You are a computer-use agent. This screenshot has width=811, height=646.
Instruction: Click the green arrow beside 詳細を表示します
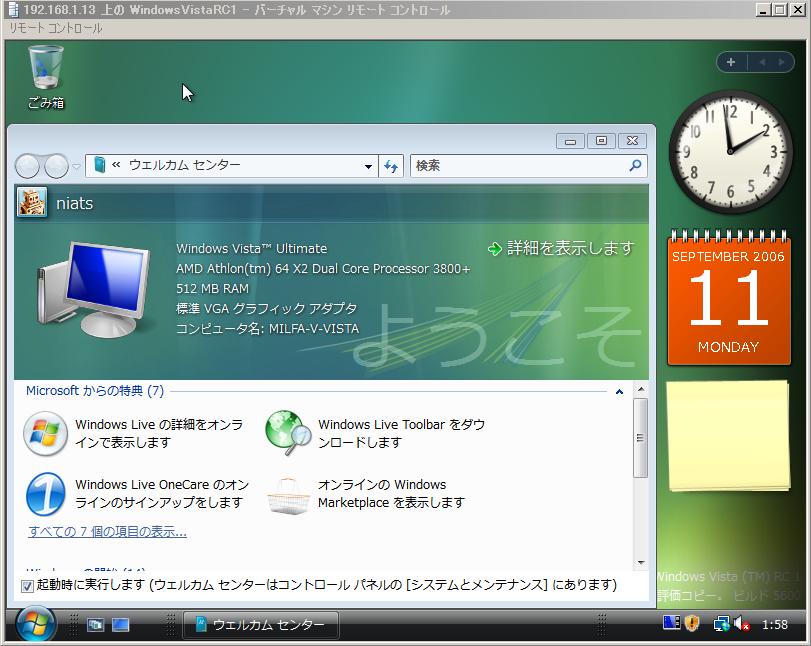[494, 249]
